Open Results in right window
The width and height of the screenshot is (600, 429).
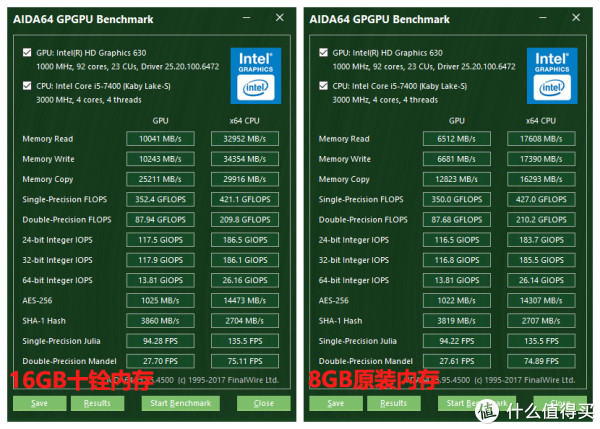pos(394,403)
